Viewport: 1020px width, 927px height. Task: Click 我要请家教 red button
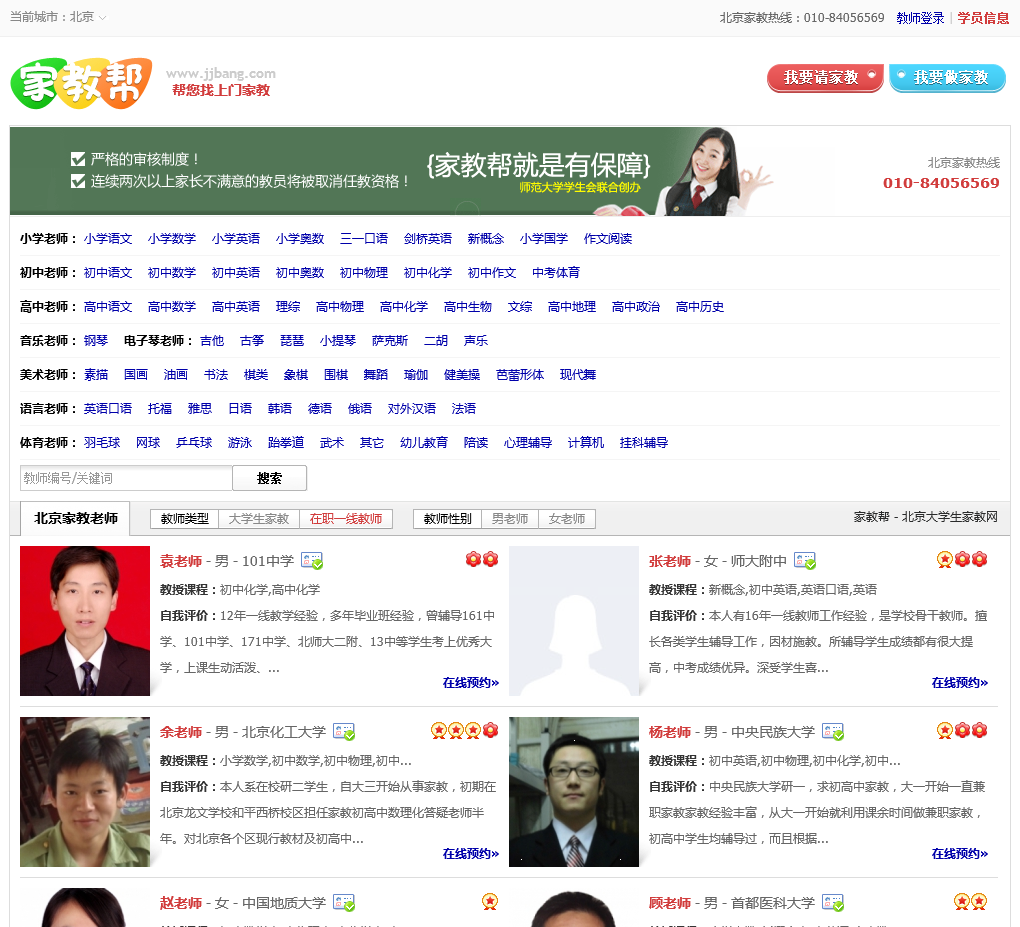pos(825,78)
